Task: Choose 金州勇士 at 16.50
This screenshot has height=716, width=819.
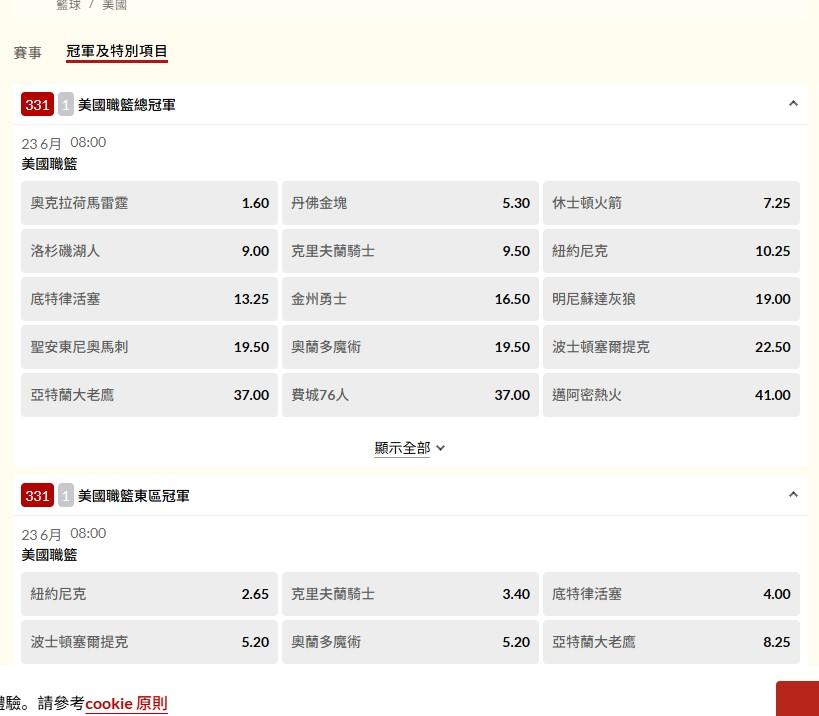Action: [x=410, y=299]
